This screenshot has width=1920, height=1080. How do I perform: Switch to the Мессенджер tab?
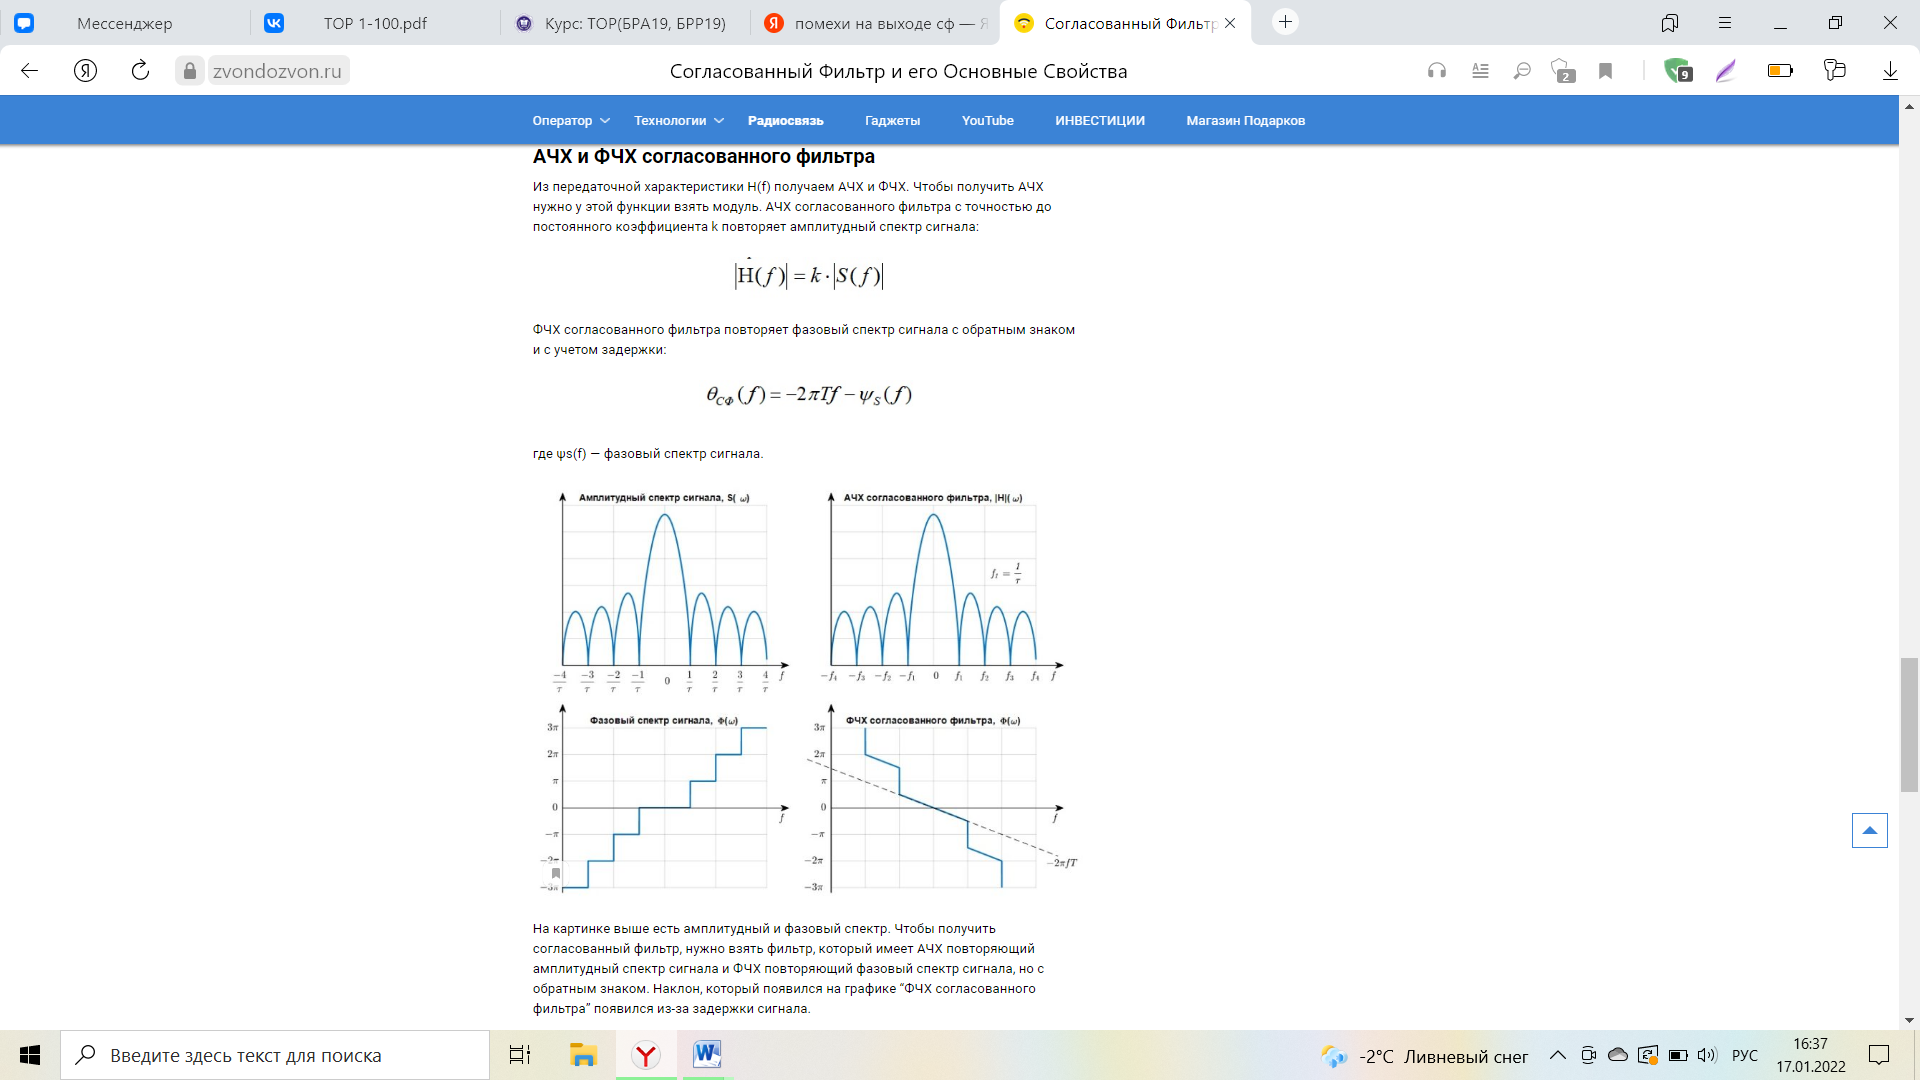(125, 23)
